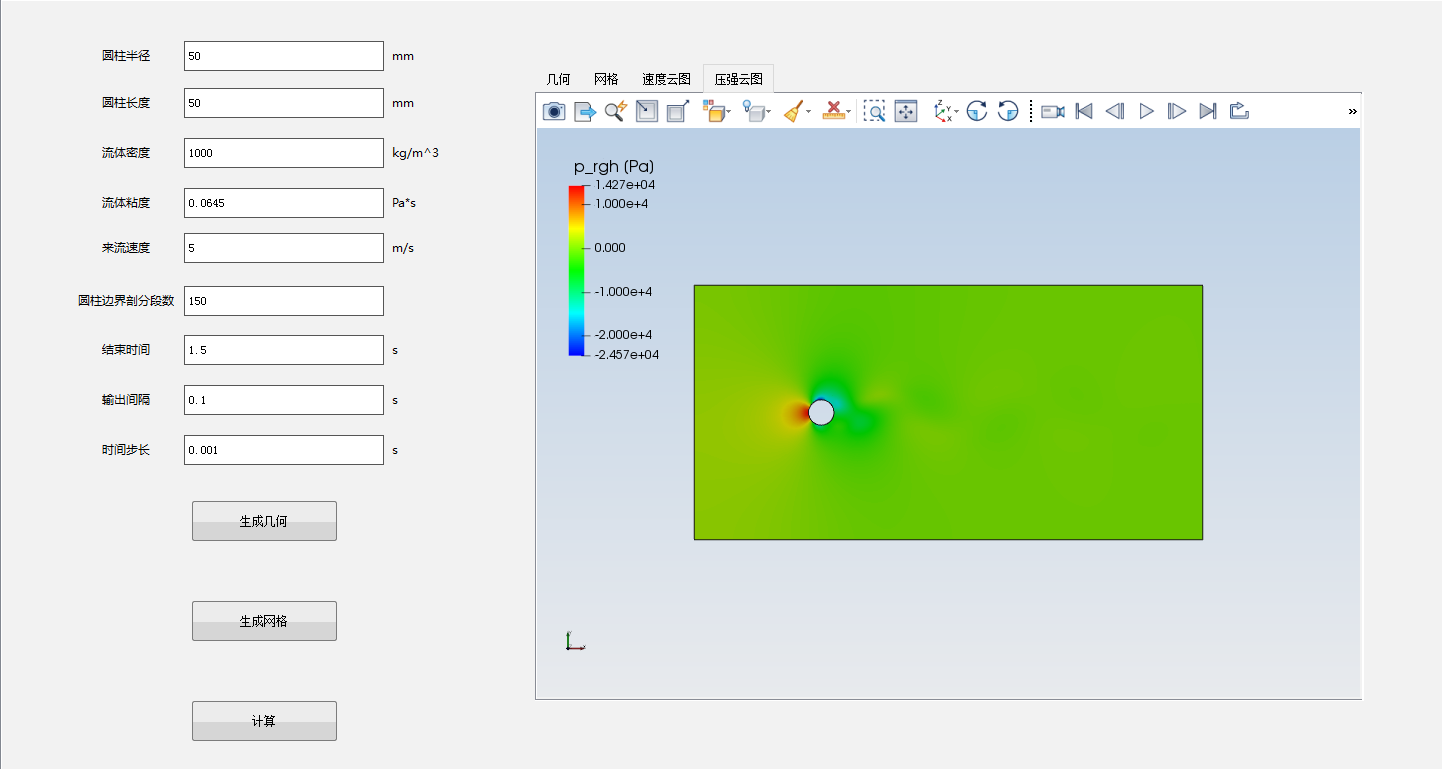Click the export arrow icon
This screenshot has height=769, width=1442.
click(585, 111)
